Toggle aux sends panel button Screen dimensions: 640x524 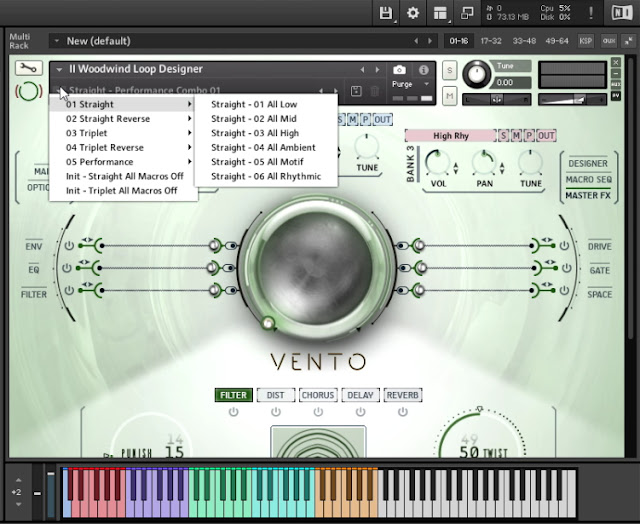click(609, 41)
